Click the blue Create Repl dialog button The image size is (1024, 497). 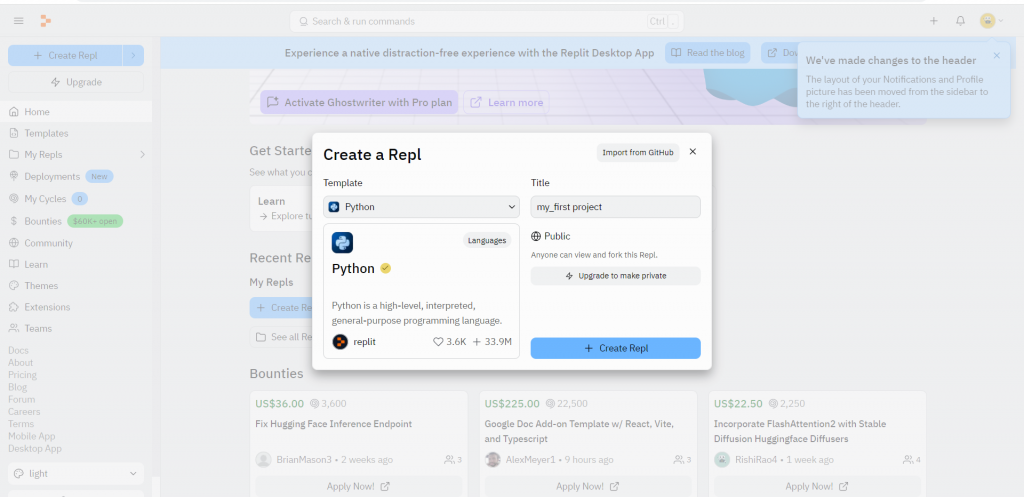click(x=615, y=348)
